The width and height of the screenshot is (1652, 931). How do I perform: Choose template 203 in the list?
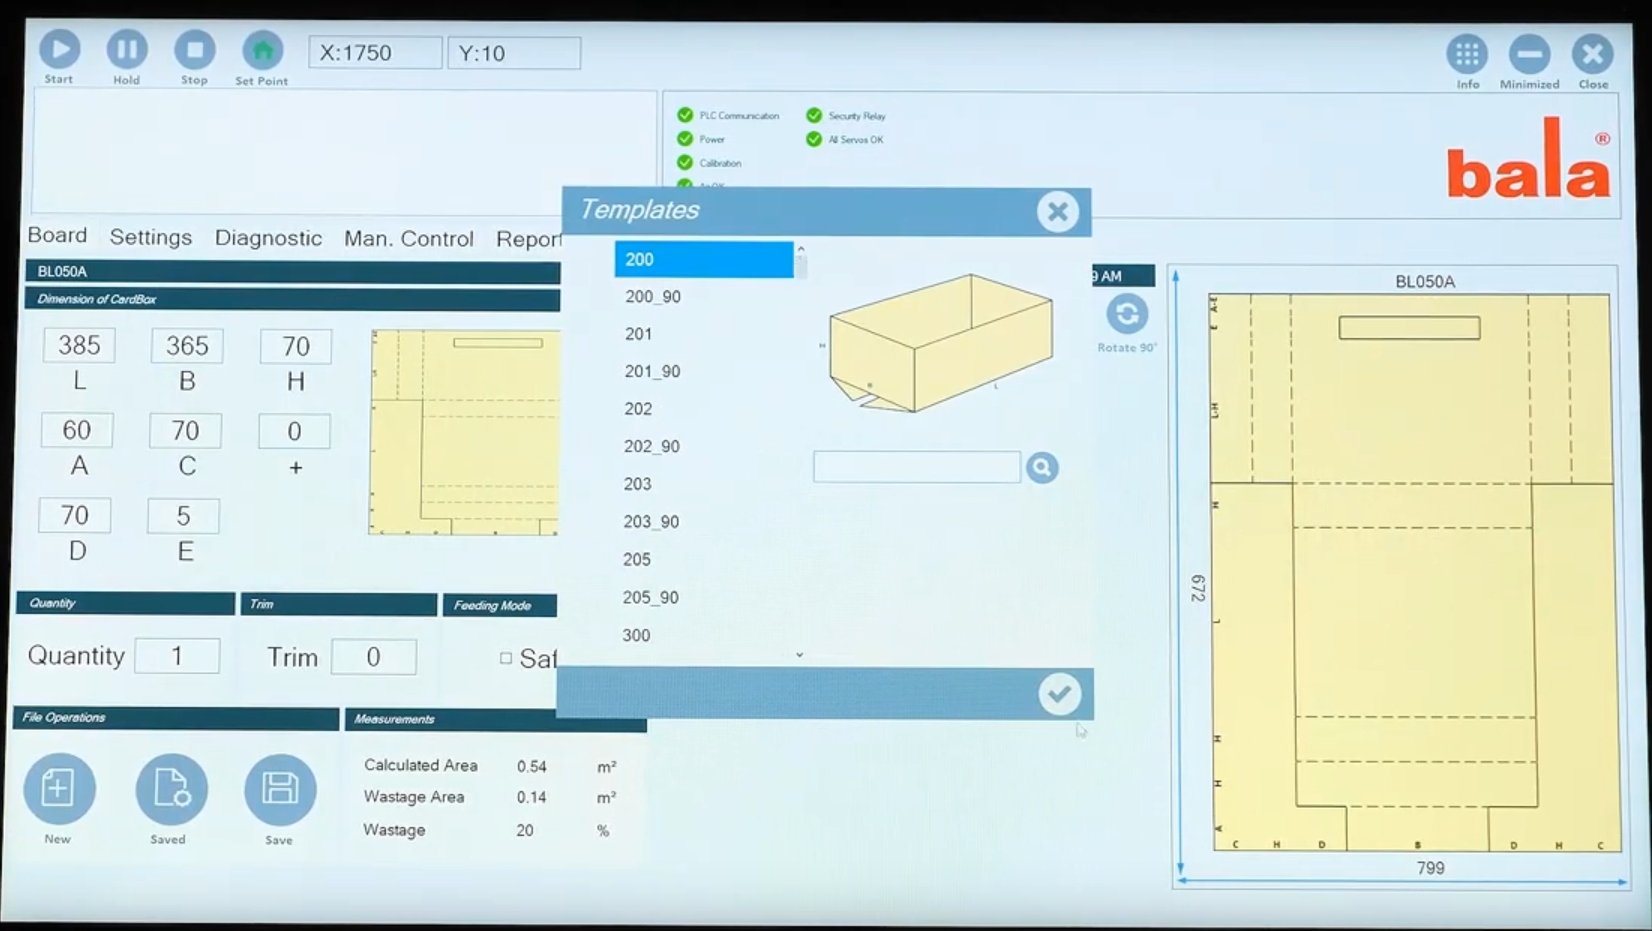(638, 484)
